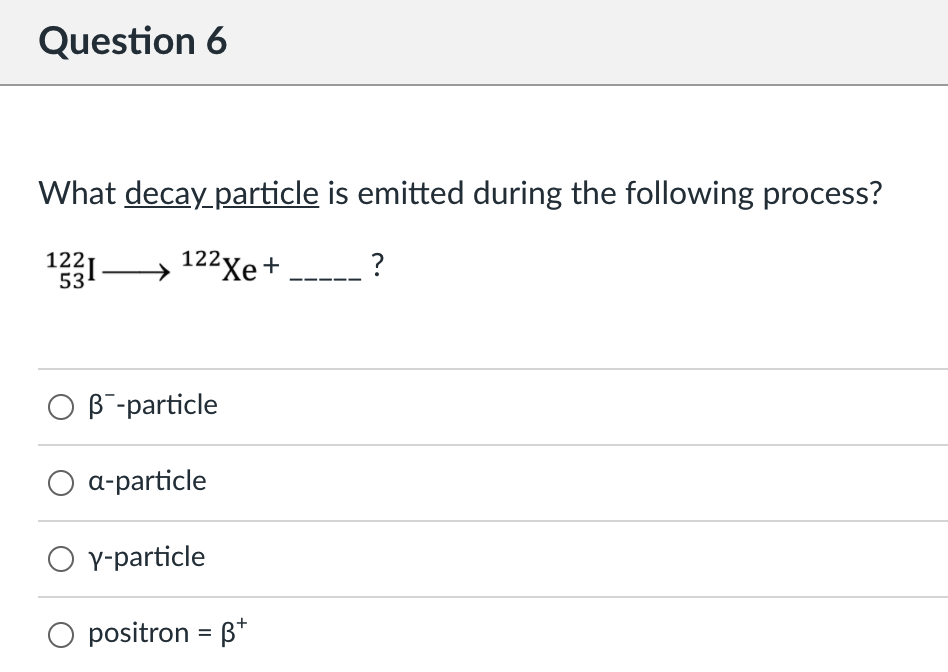
Task: Click the nuclear decay equation
Action: pos(210,267)
